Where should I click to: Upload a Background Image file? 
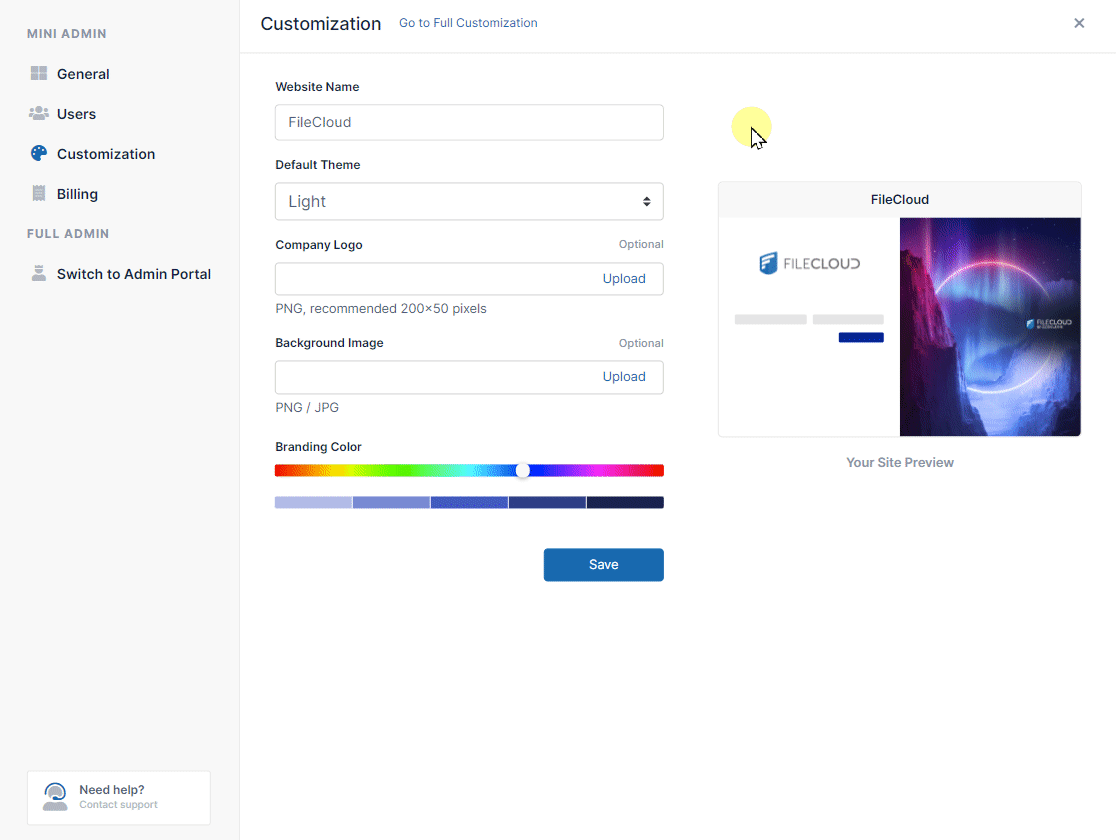[x=624, y=376]
